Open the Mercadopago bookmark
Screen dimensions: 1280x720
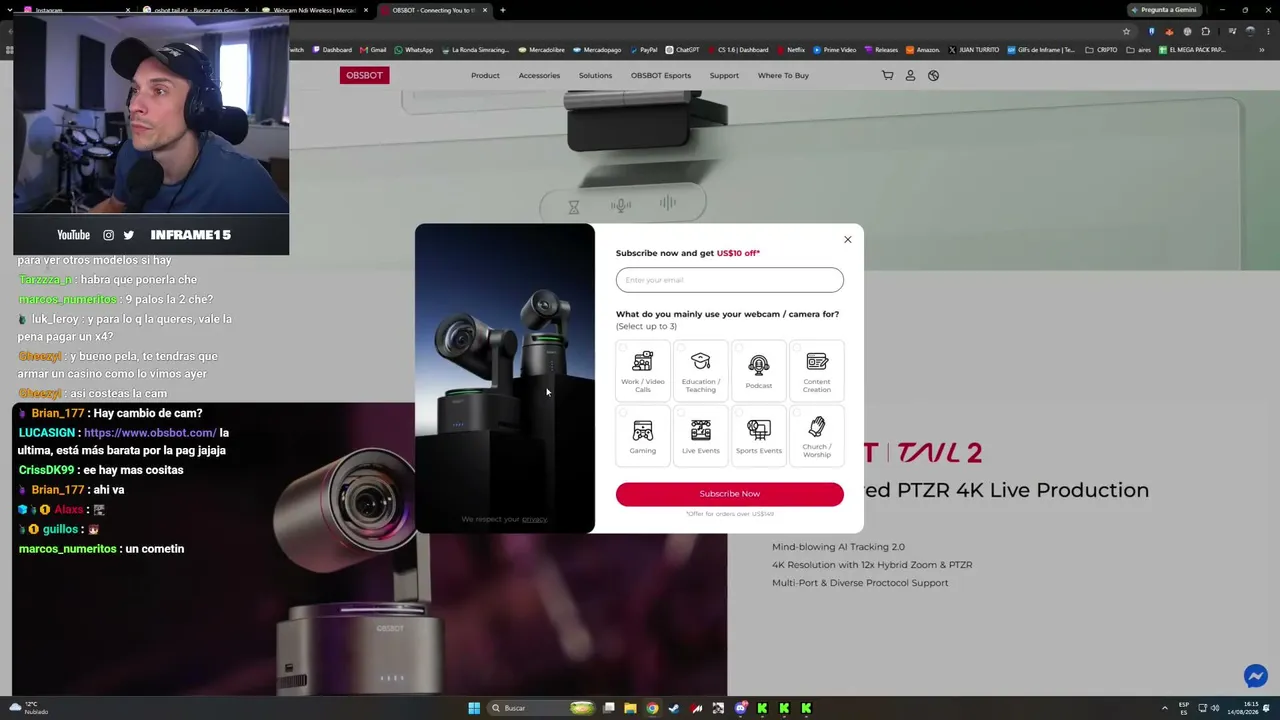(597, 50)
